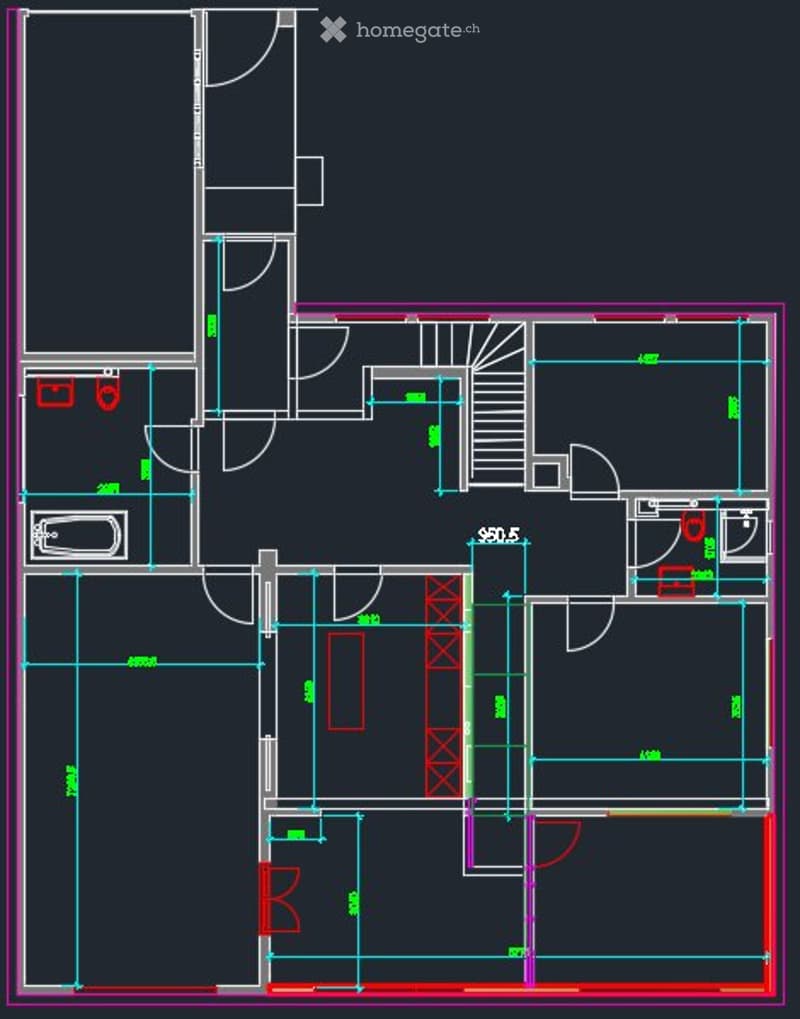
Task: Pick the red toilet in the bathtub bathroom
Action: (x=109, y=394)
